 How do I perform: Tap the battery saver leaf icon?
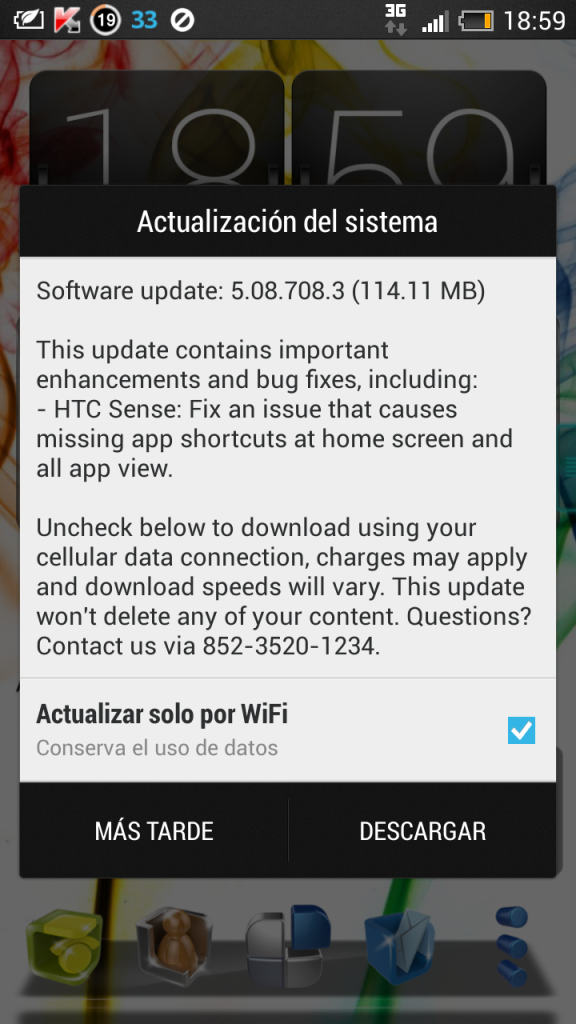point(28,20)
